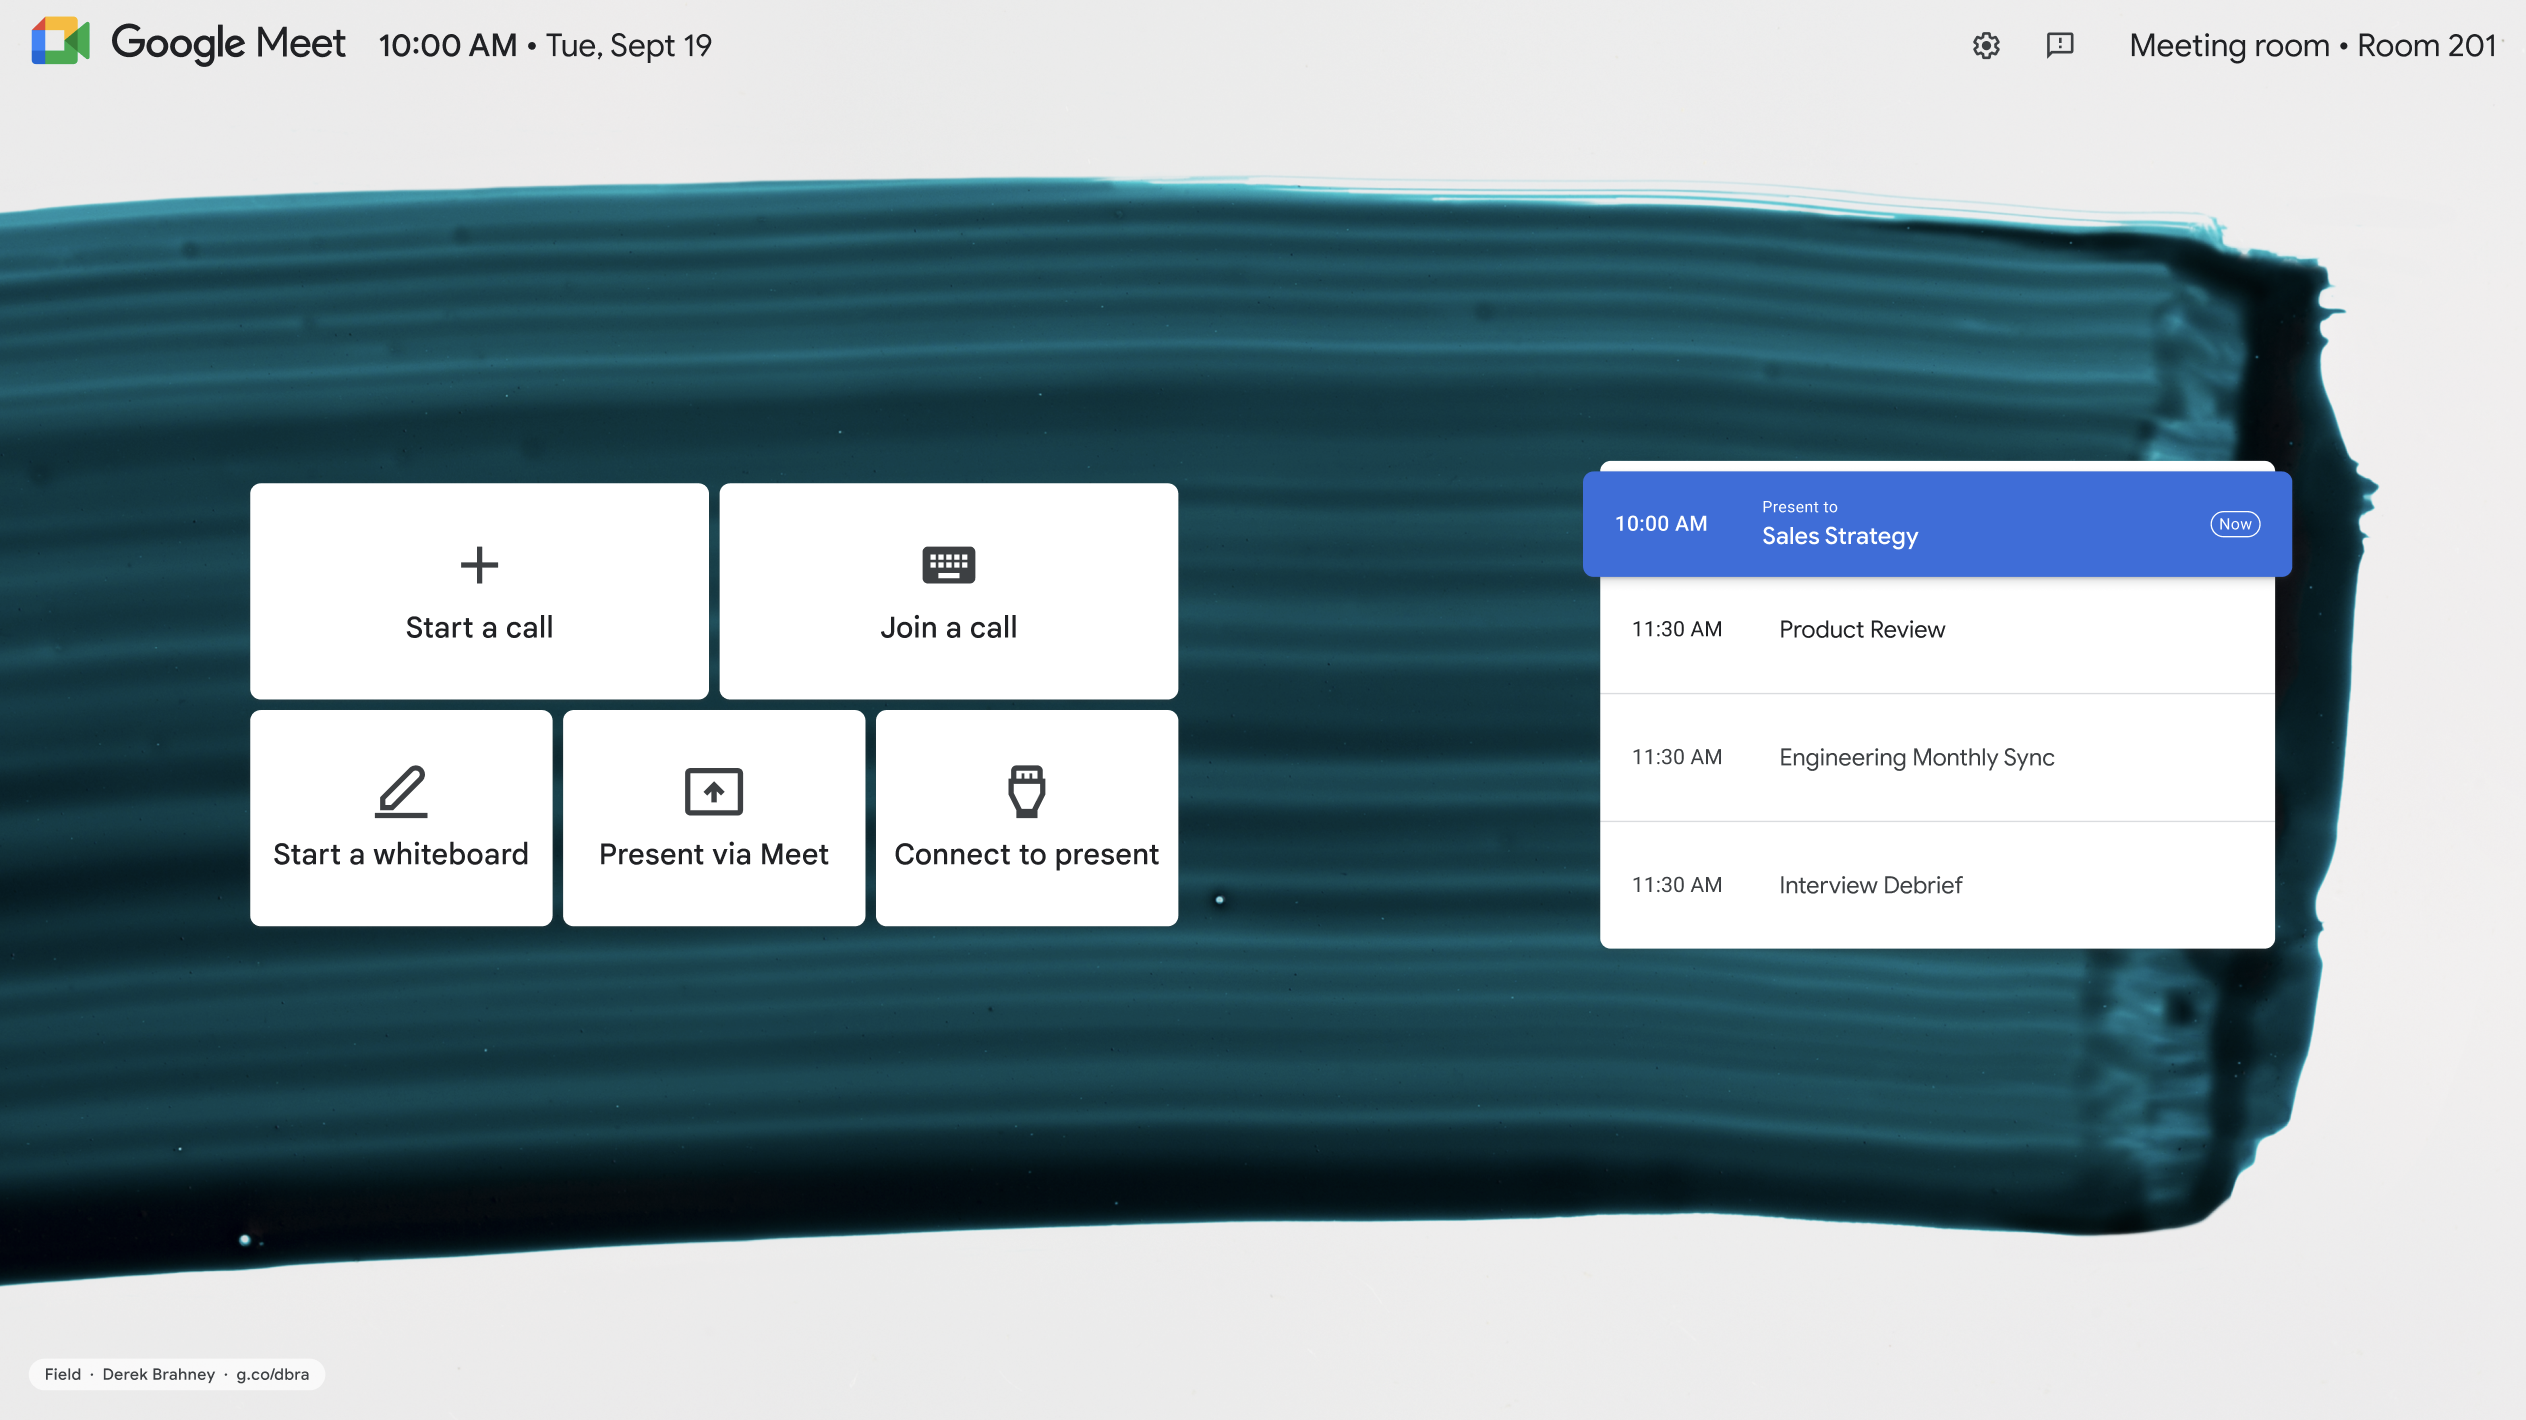Click the g.co/dbra wallpaper credit link

pyautogui.click(x=272, y=1374)
